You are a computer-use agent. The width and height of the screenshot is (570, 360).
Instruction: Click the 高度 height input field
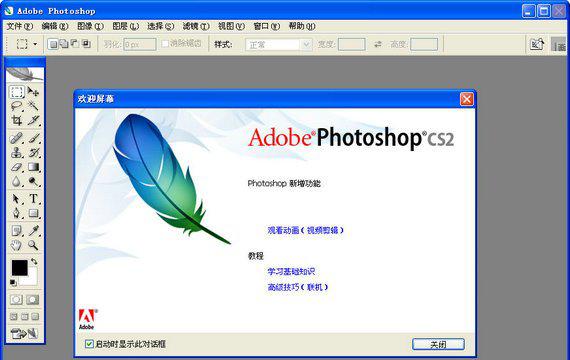pyautogui.click(x=424, y=45)
